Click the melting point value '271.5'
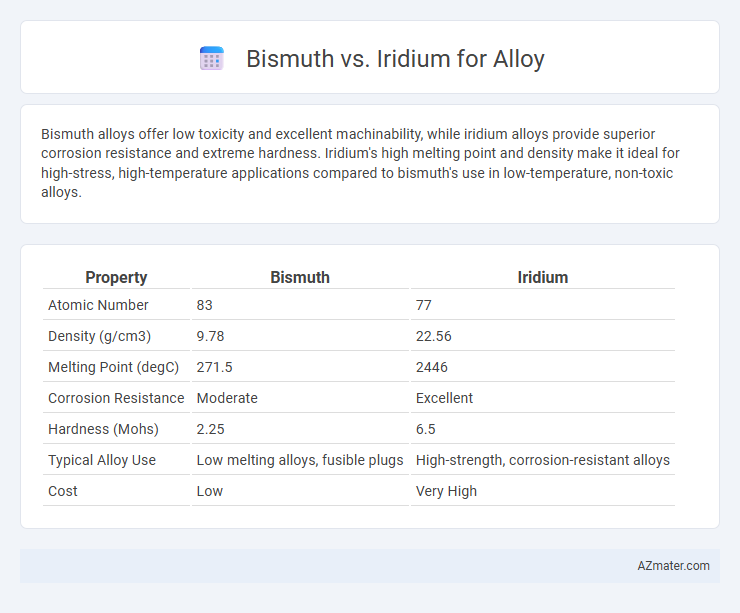Screen dimensions: 740x613 214,367
